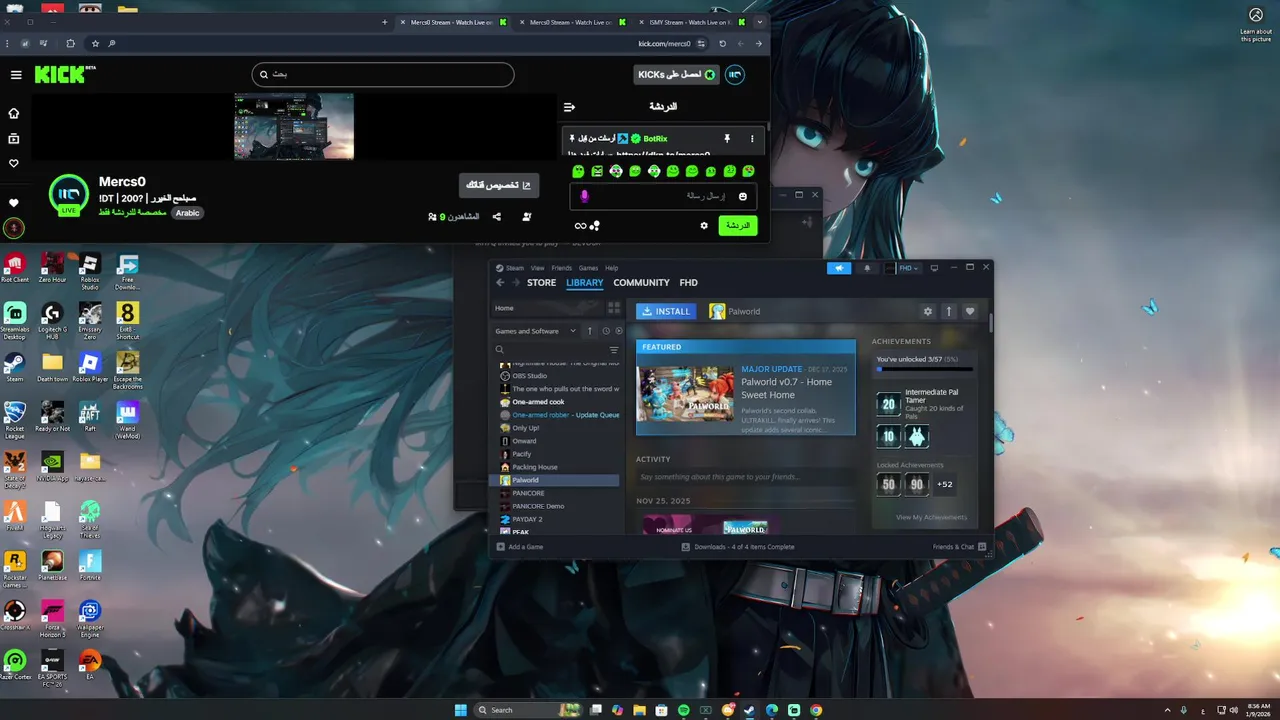Click the Kick stream video preview
Viewport: 1280px width, 720px height.
294,126
